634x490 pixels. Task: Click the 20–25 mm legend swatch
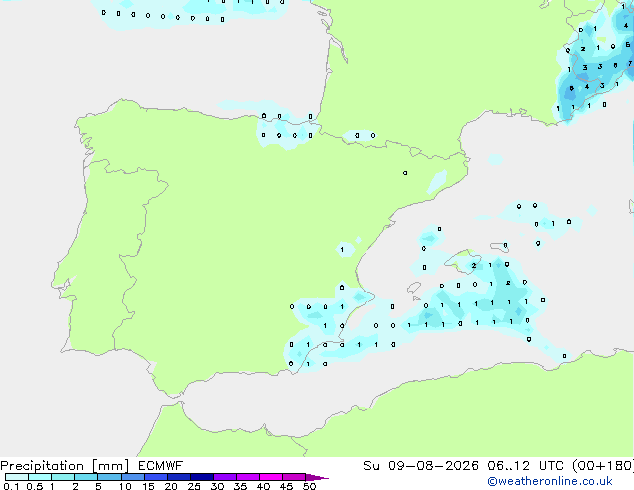pyautogui.click(x=179, y=477)
